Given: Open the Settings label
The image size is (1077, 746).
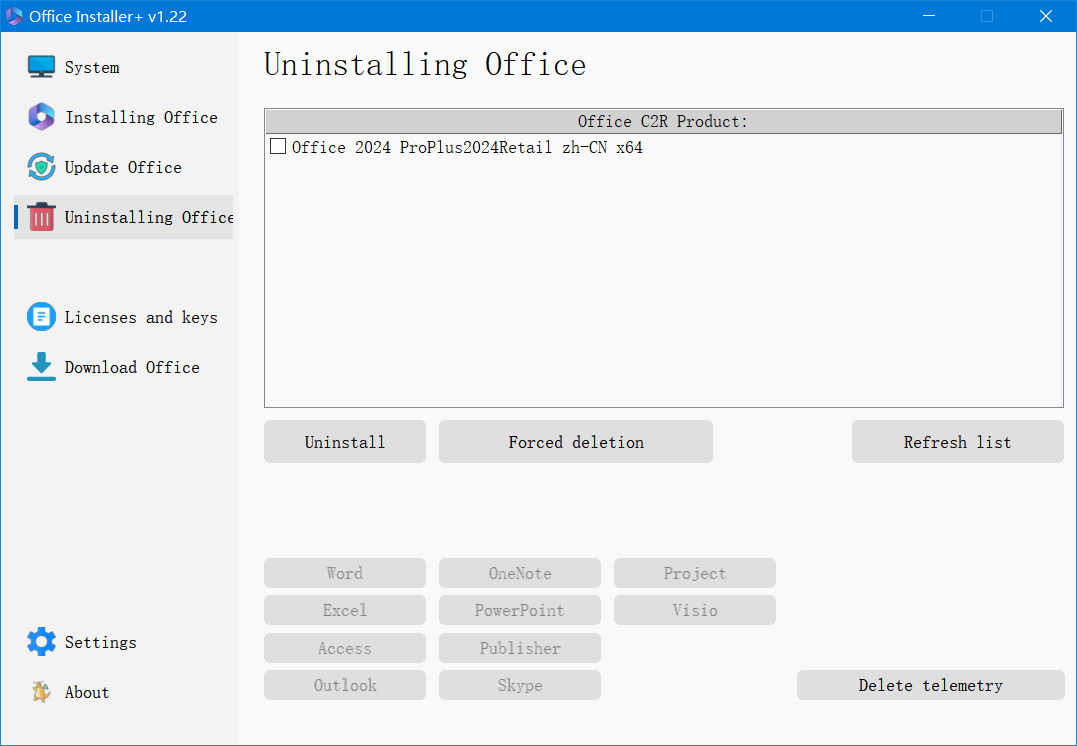Looking at the screenshot, I should click(100, 642).
